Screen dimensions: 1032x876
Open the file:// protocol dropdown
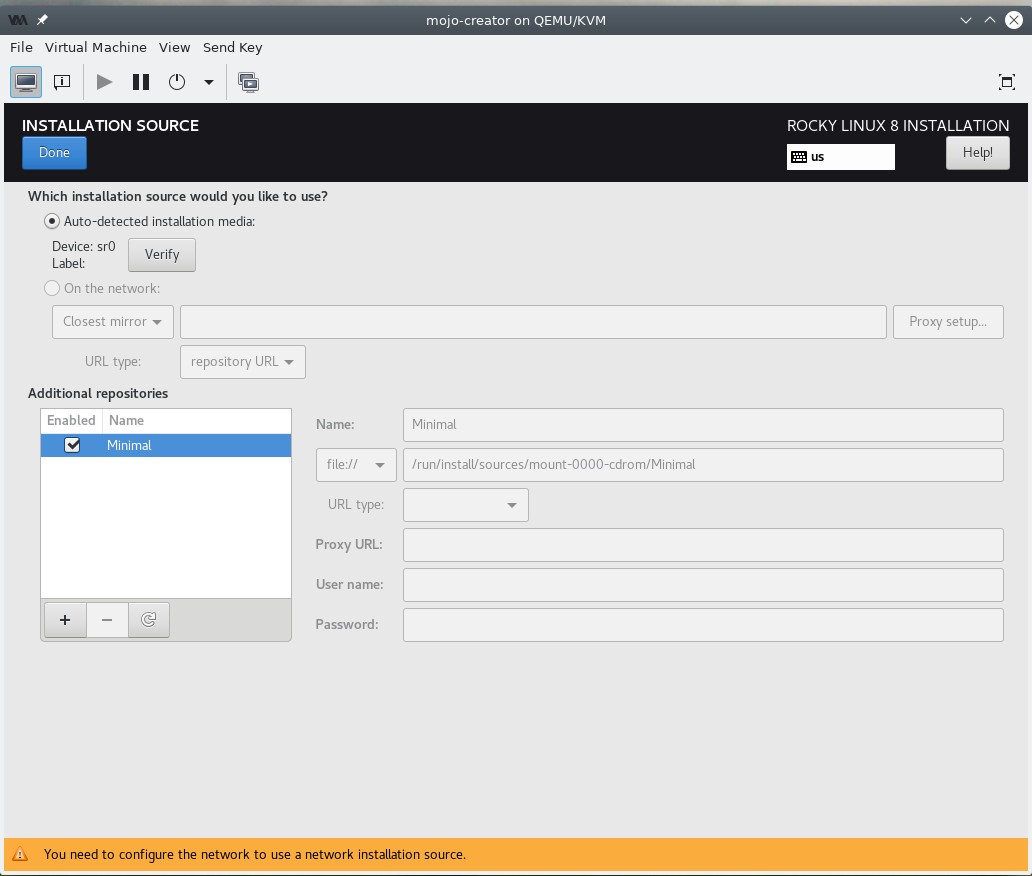[356, 464]
